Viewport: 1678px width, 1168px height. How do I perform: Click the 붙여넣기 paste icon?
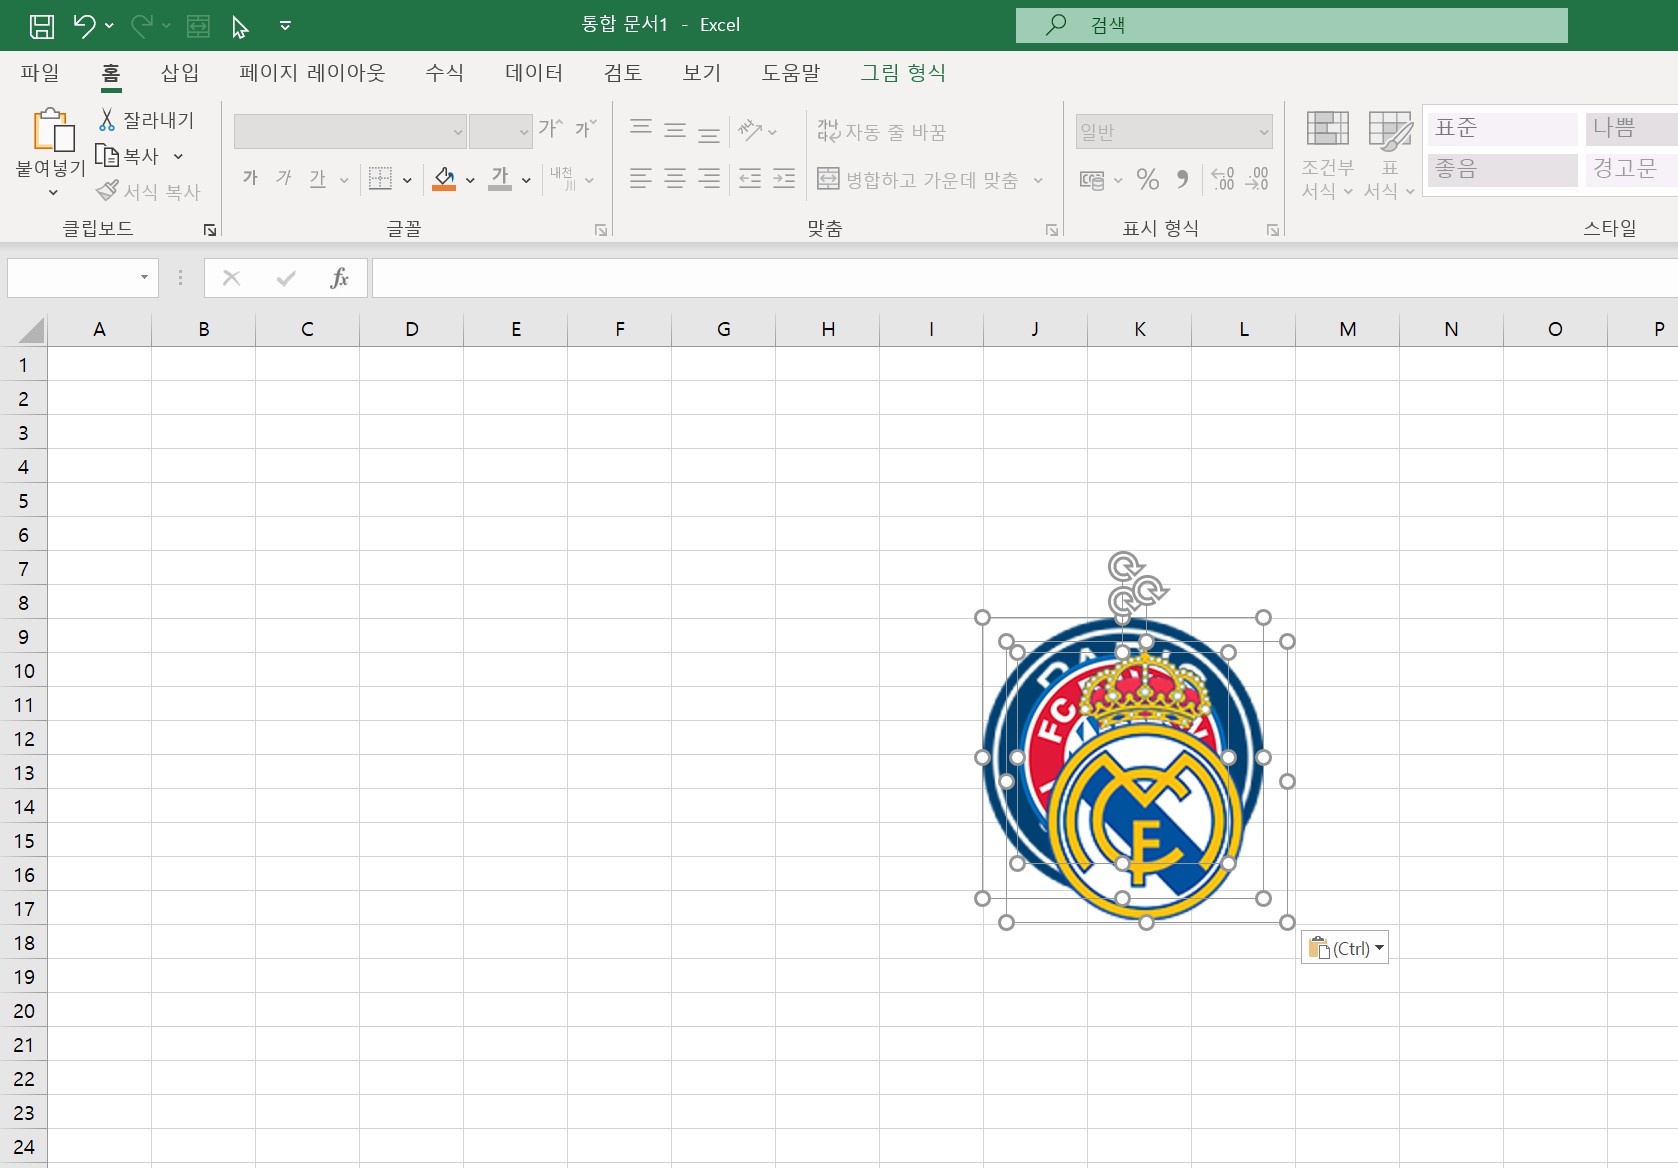(52, 130)
